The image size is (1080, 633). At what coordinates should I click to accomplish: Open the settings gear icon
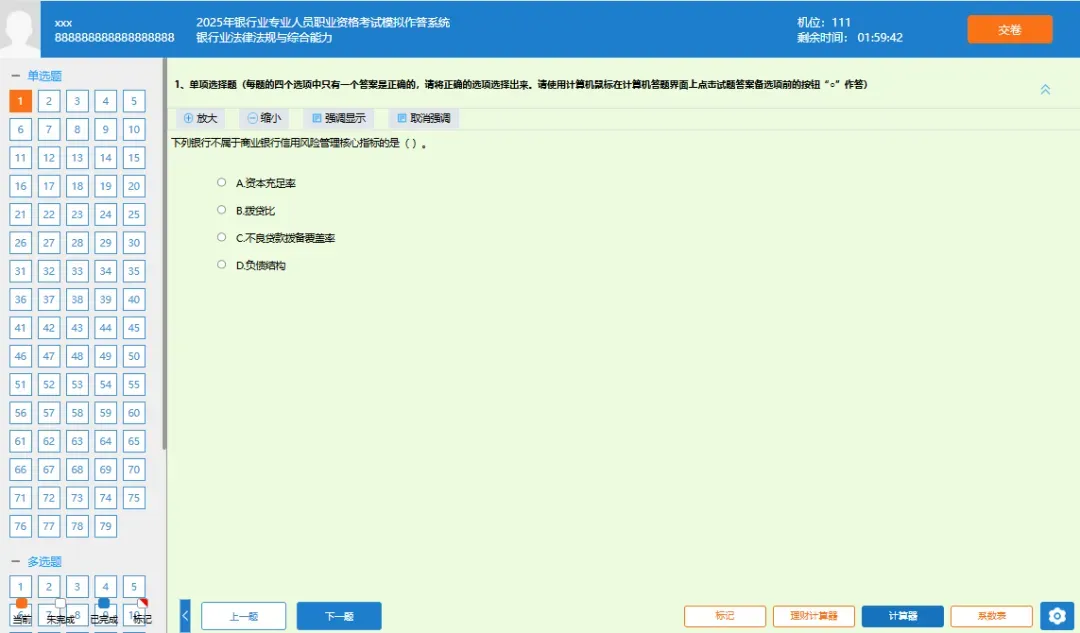1057,616
